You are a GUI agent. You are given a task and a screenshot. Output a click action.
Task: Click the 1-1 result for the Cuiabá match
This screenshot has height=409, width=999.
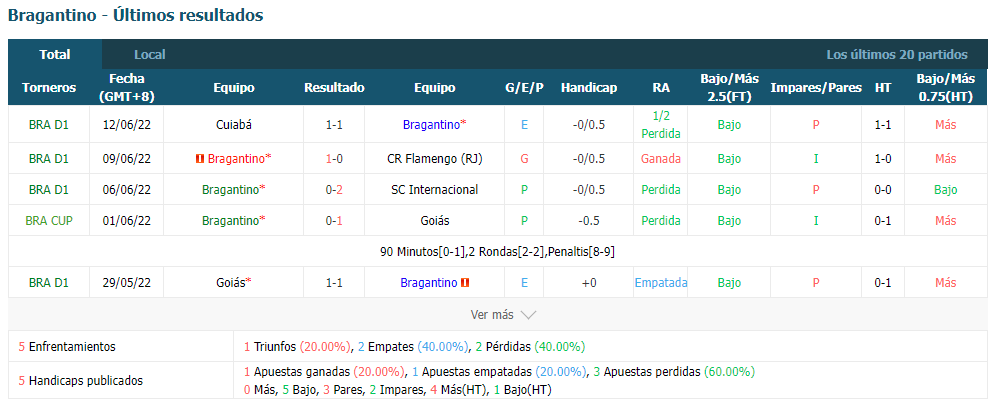pyautogui.click(x=334, y=125)
